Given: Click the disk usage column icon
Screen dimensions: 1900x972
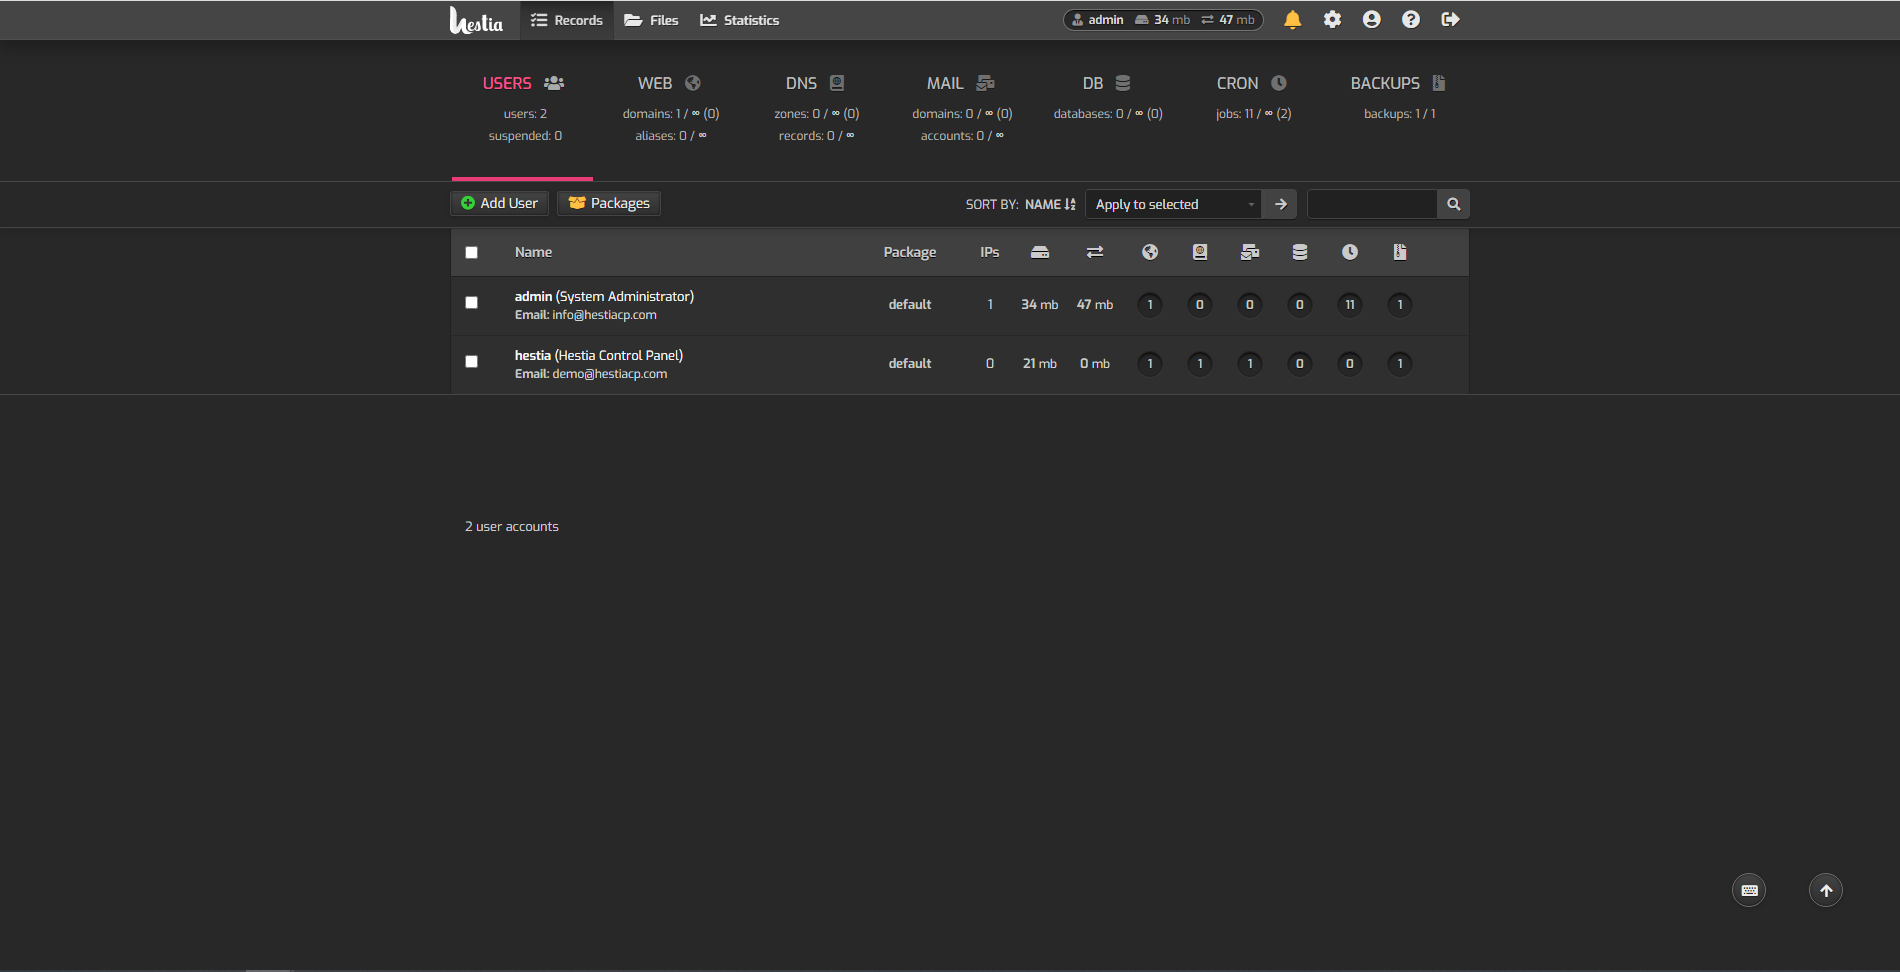Looking at the screenshot, I should coord(1040,252).
